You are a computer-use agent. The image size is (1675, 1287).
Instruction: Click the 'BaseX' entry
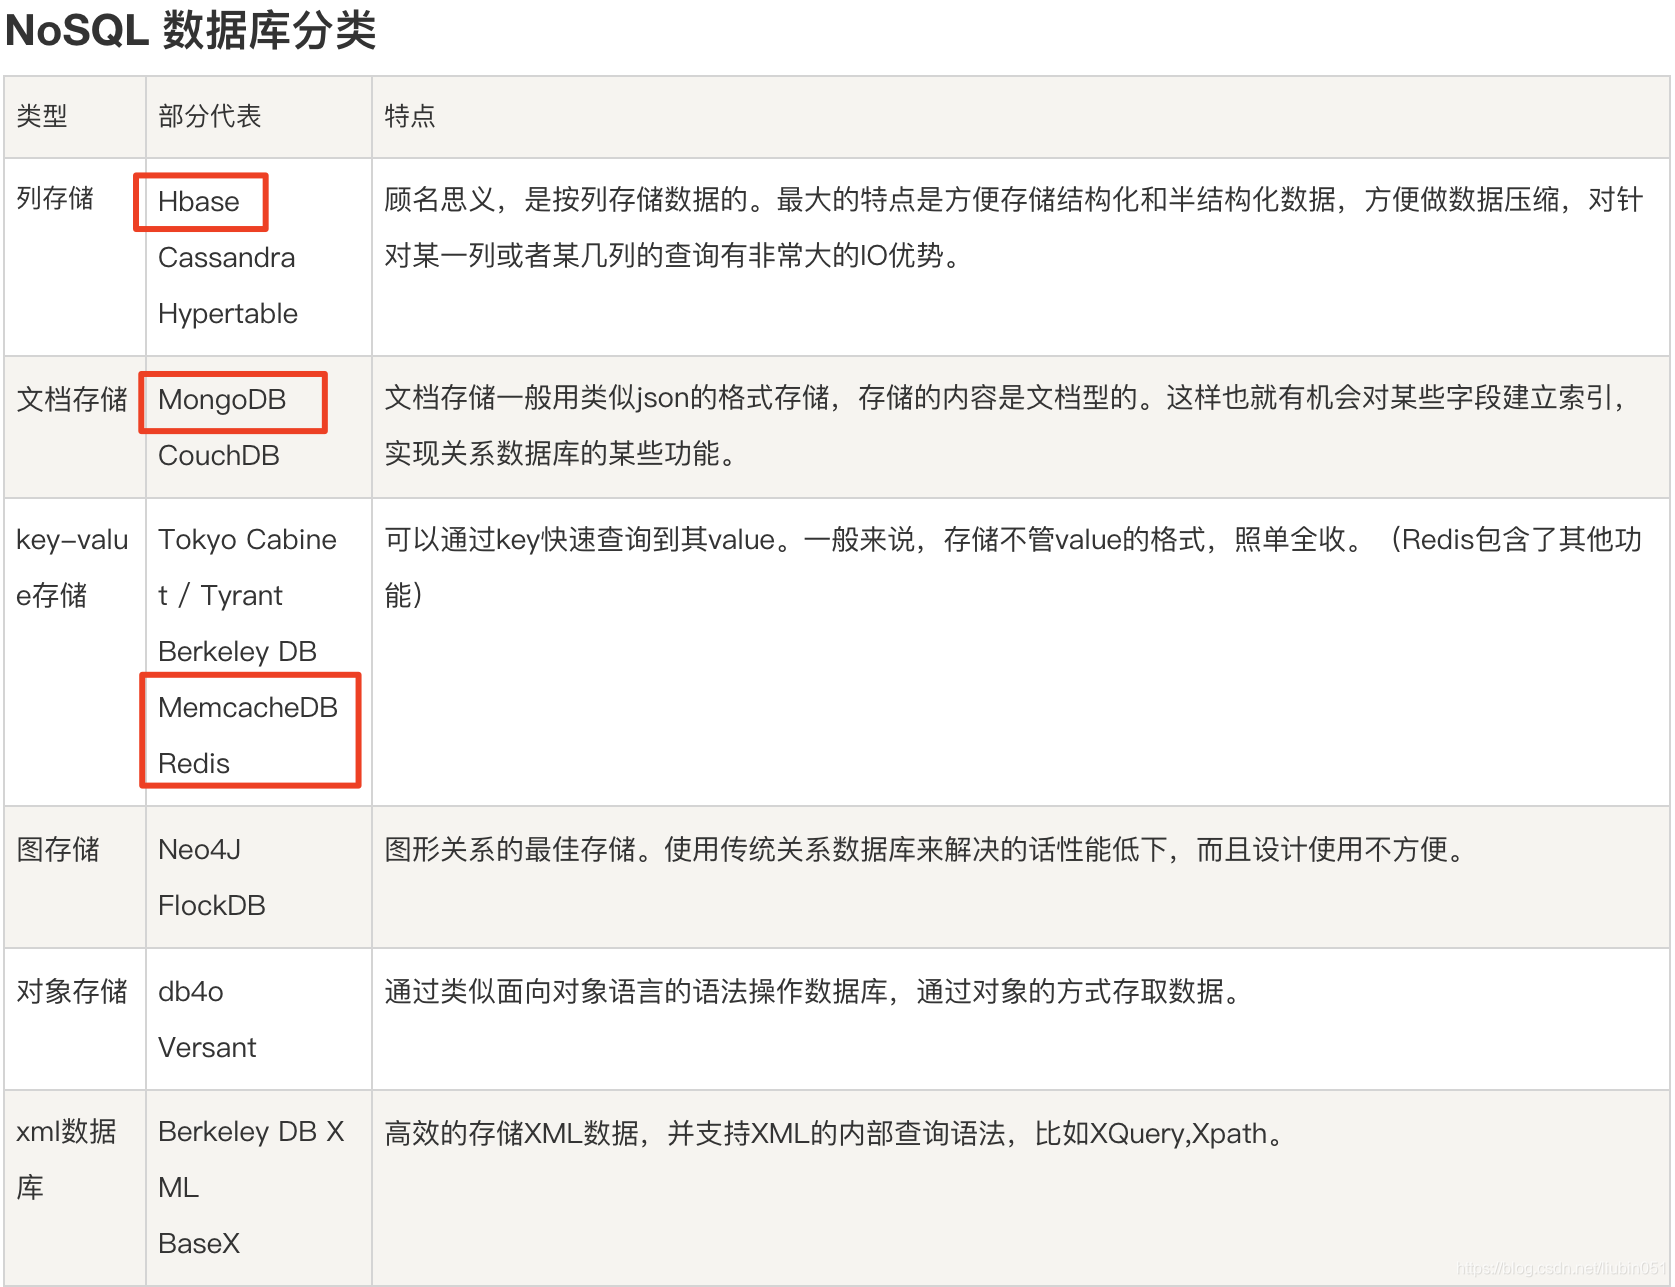coord(199,1243)
